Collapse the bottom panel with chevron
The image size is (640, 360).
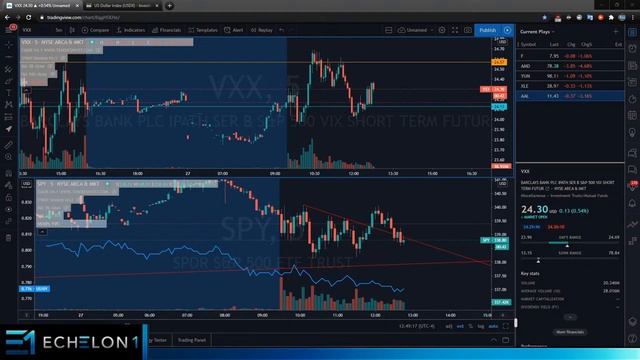coord(494,340)
